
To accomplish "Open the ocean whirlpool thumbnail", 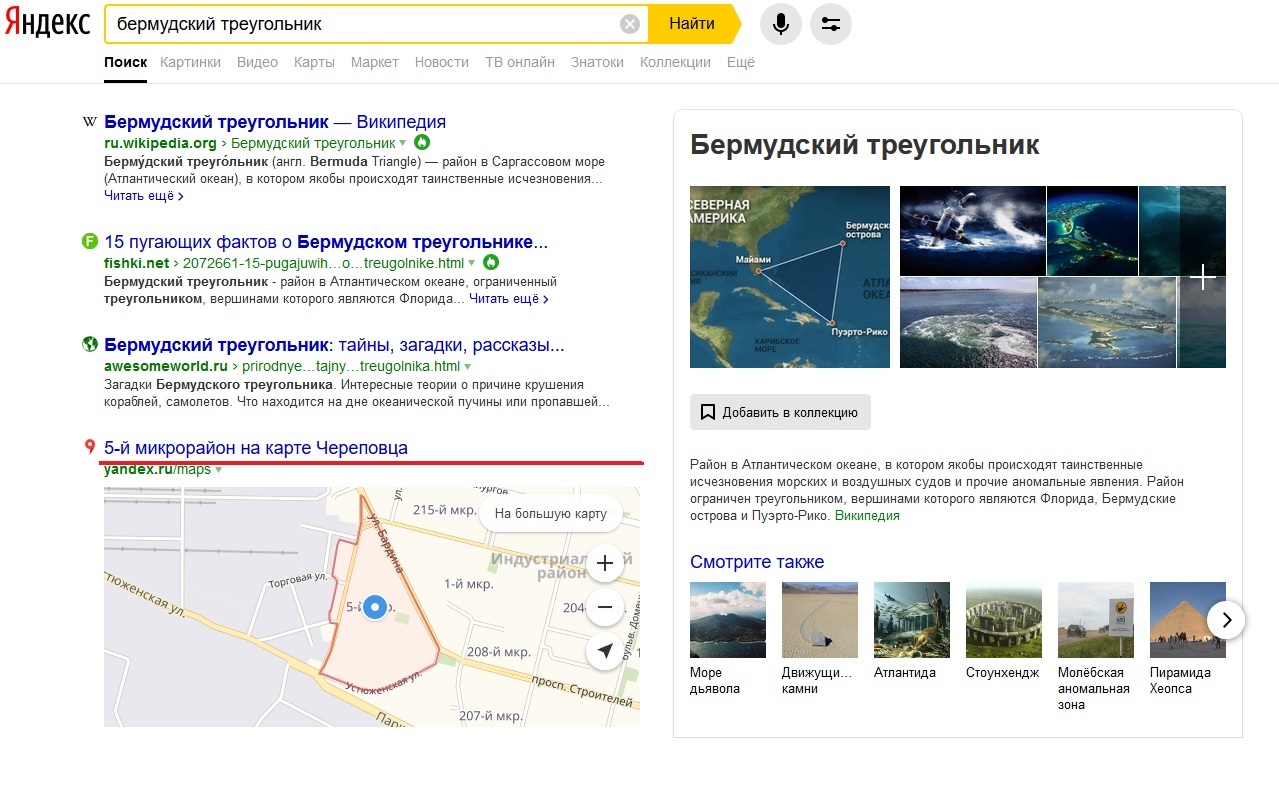I will 968,323.
